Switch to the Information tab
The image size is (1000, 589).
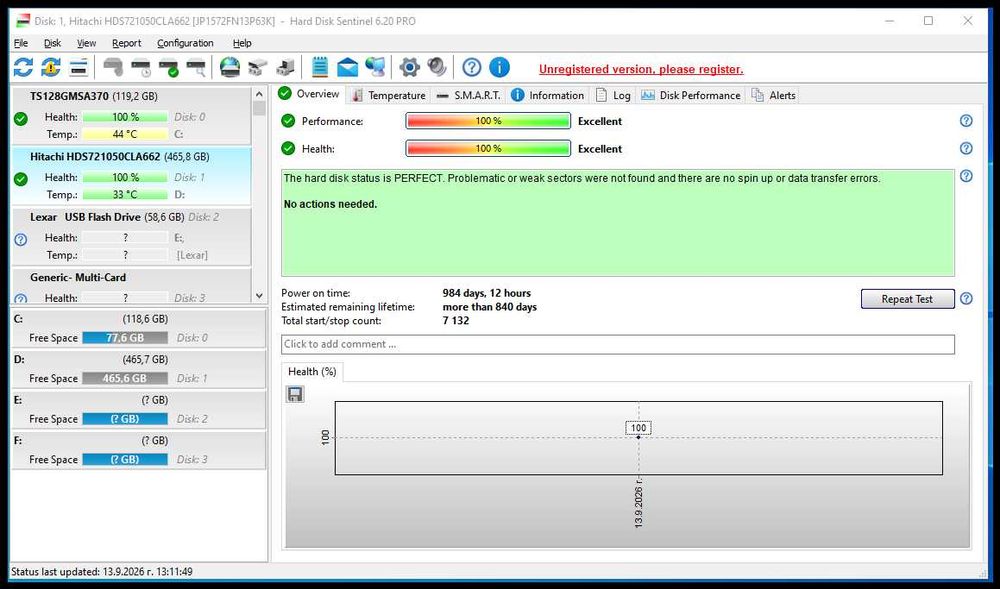click(548, 95)
